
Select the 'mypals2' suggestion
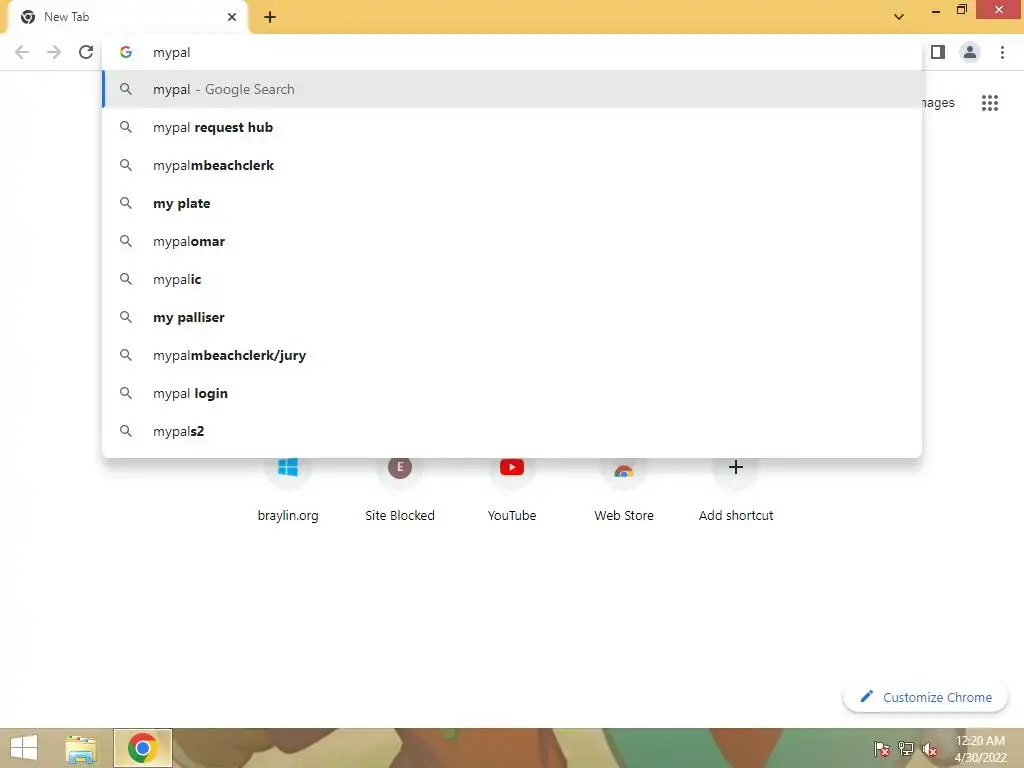[x=512, y=431]
